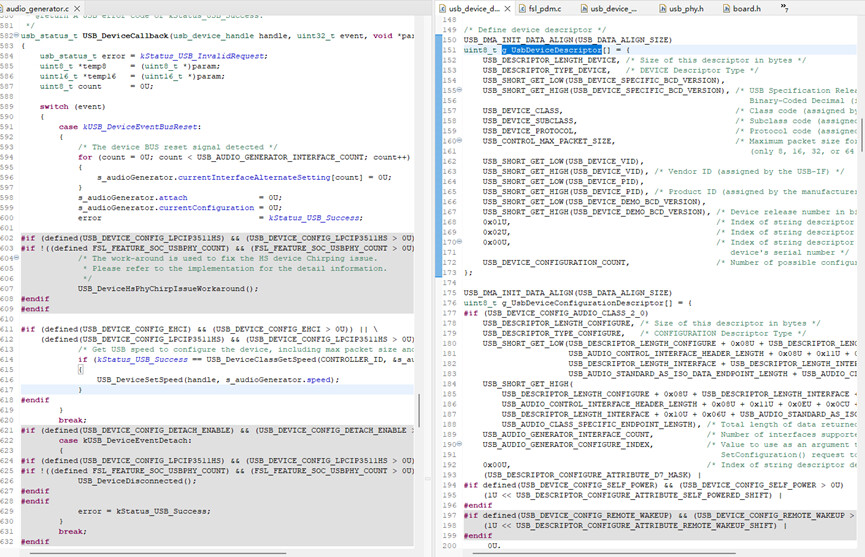This screenshot has width=865, height=557.
Task: Click kStatus_USB_InvalidRequest on line 584
Action: (x=203, y=56)
